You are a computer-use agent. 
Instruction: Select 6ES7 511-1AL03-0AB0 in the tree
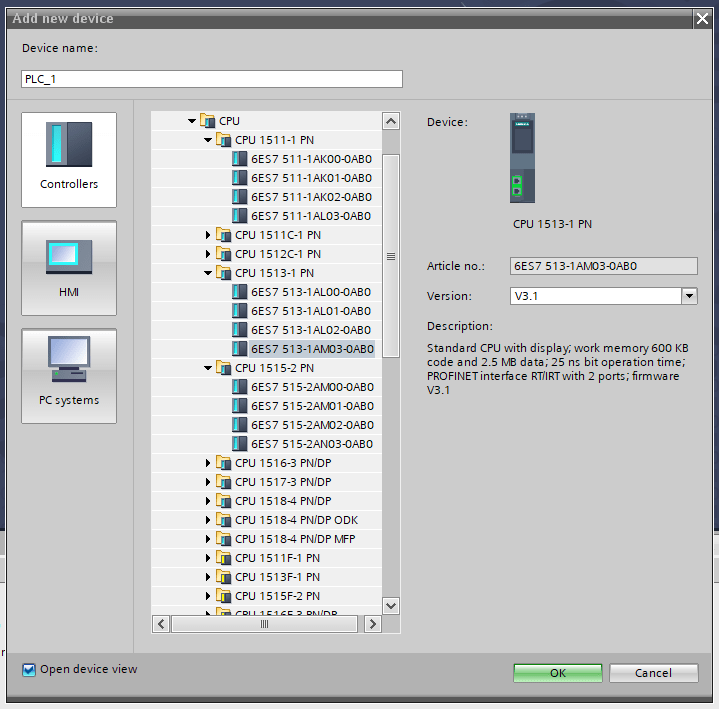(x=310, y=216)
